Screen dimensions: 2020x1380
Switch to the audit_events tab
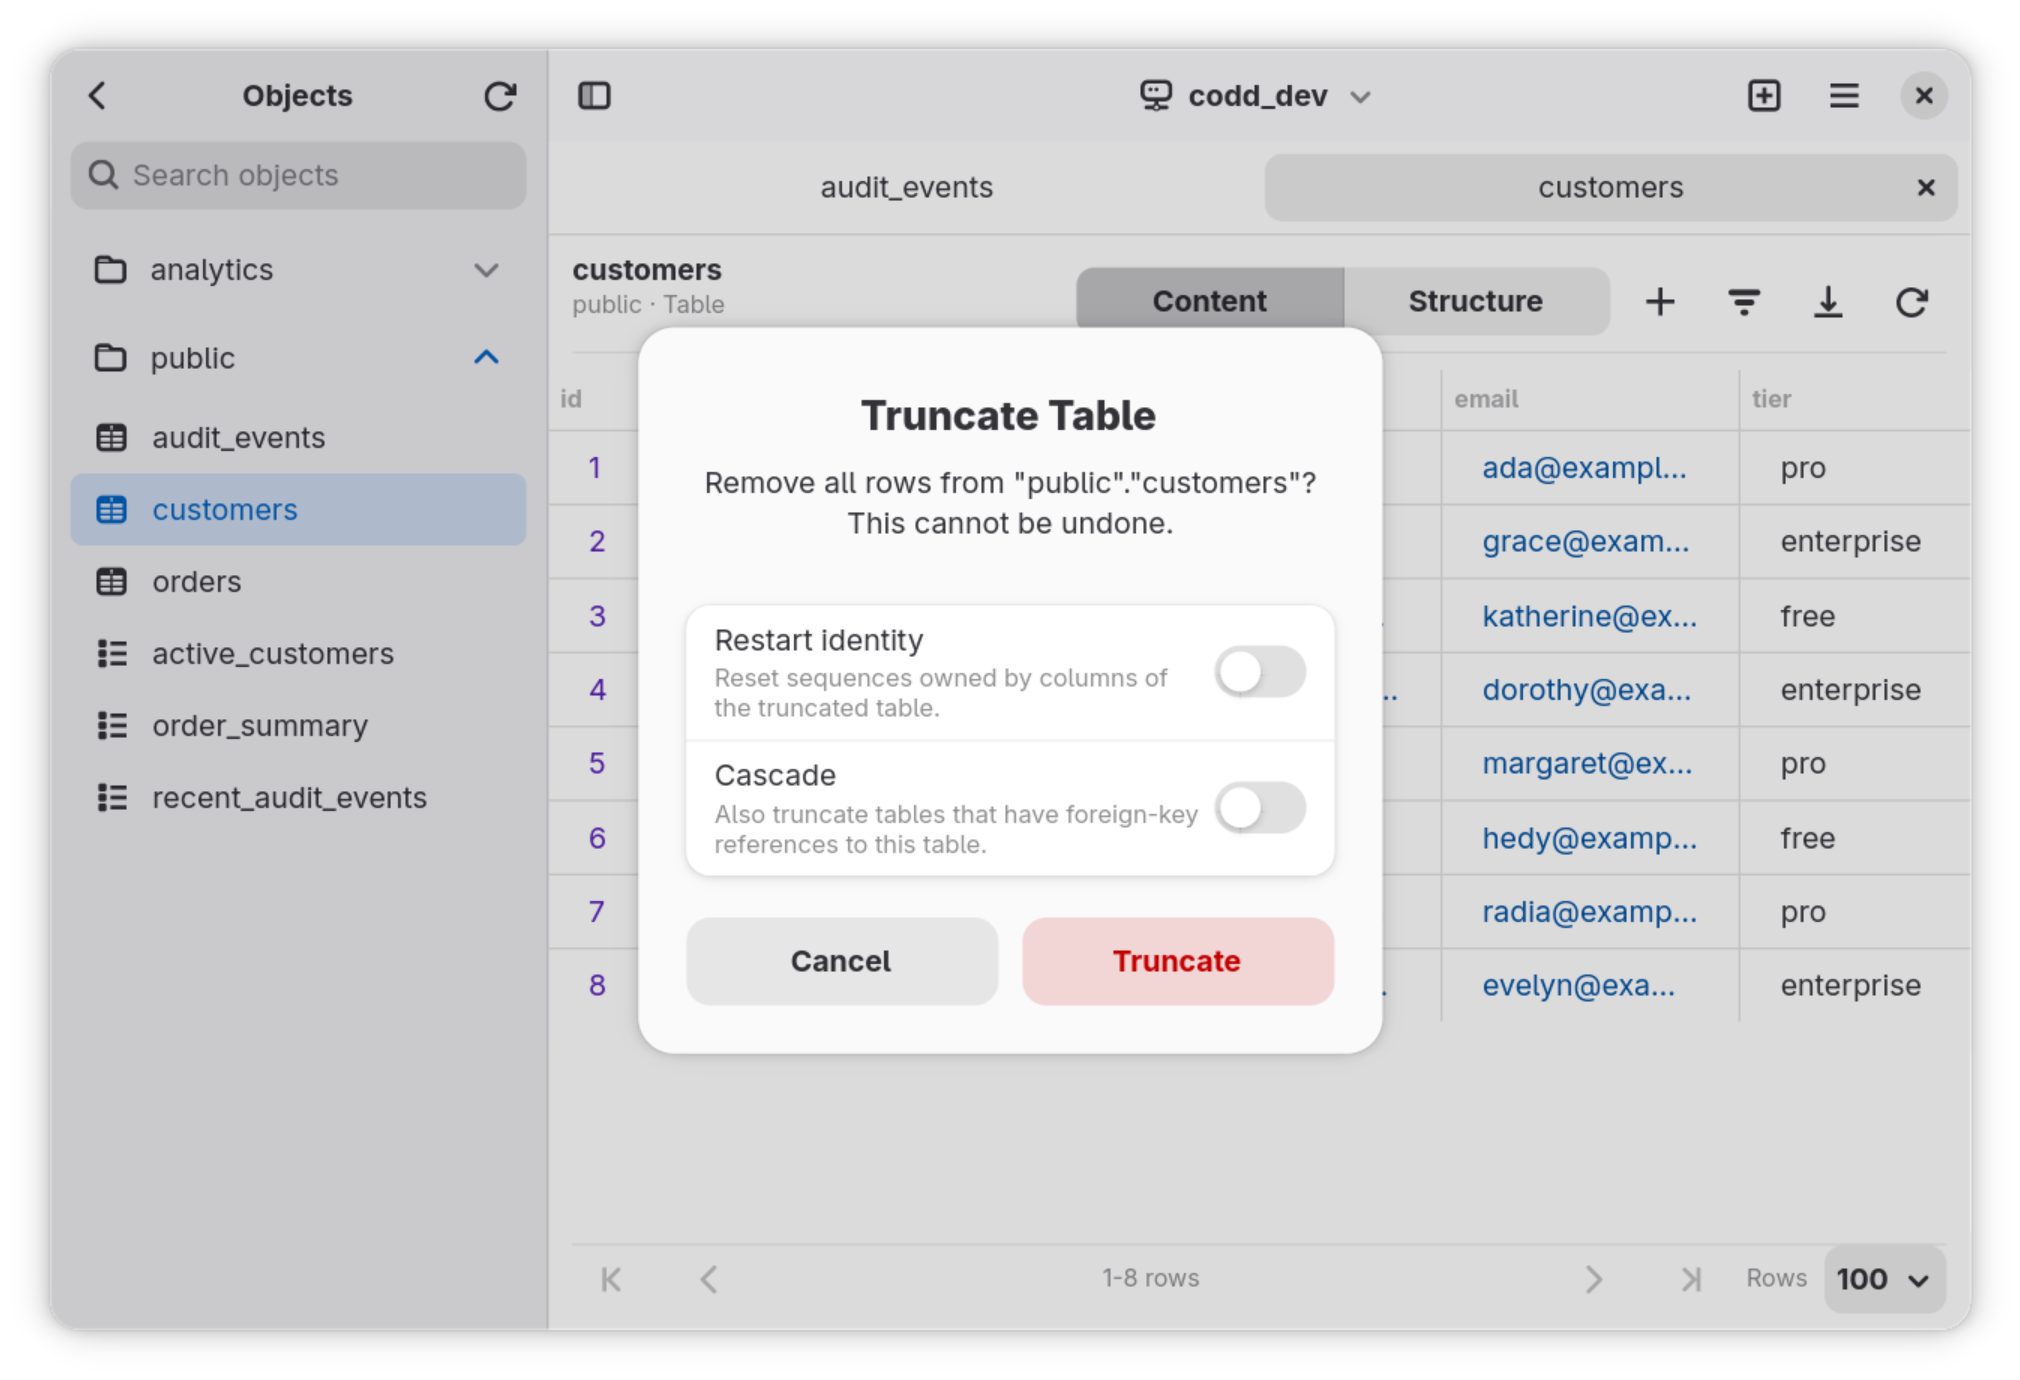tap(906, 188)
